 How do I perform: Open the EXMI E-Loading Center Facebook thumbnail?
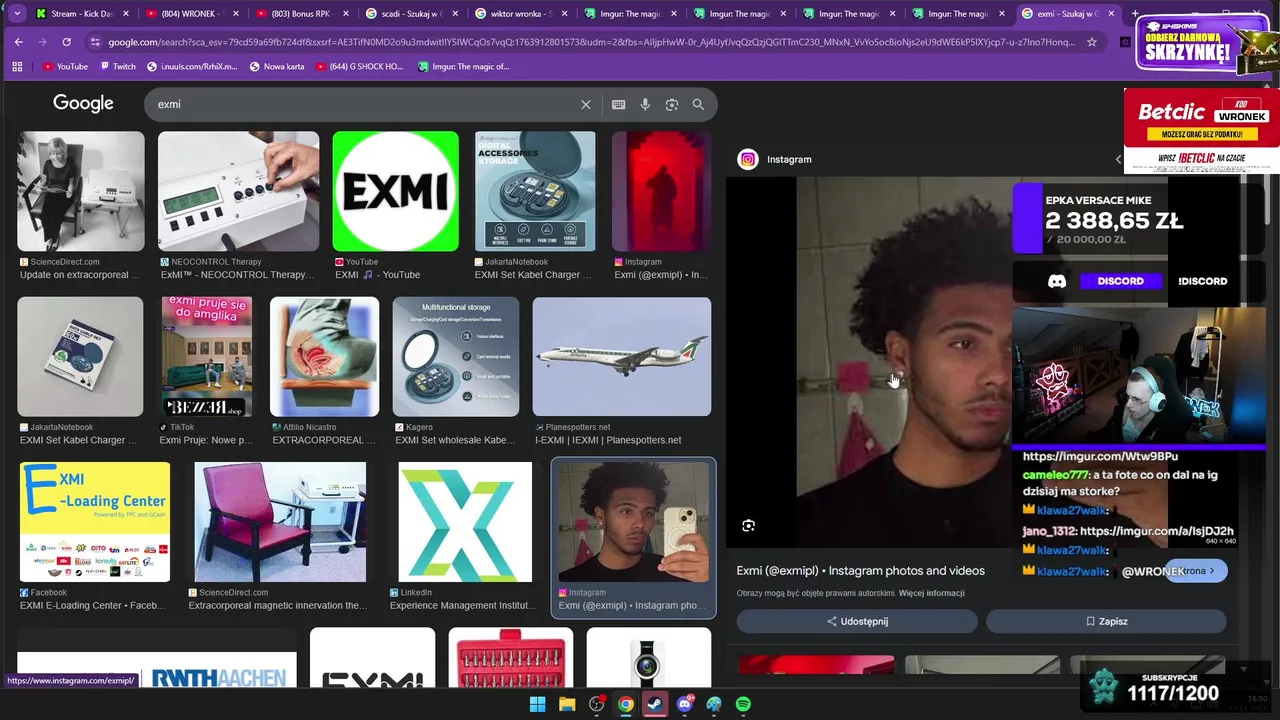click(95, 522)
